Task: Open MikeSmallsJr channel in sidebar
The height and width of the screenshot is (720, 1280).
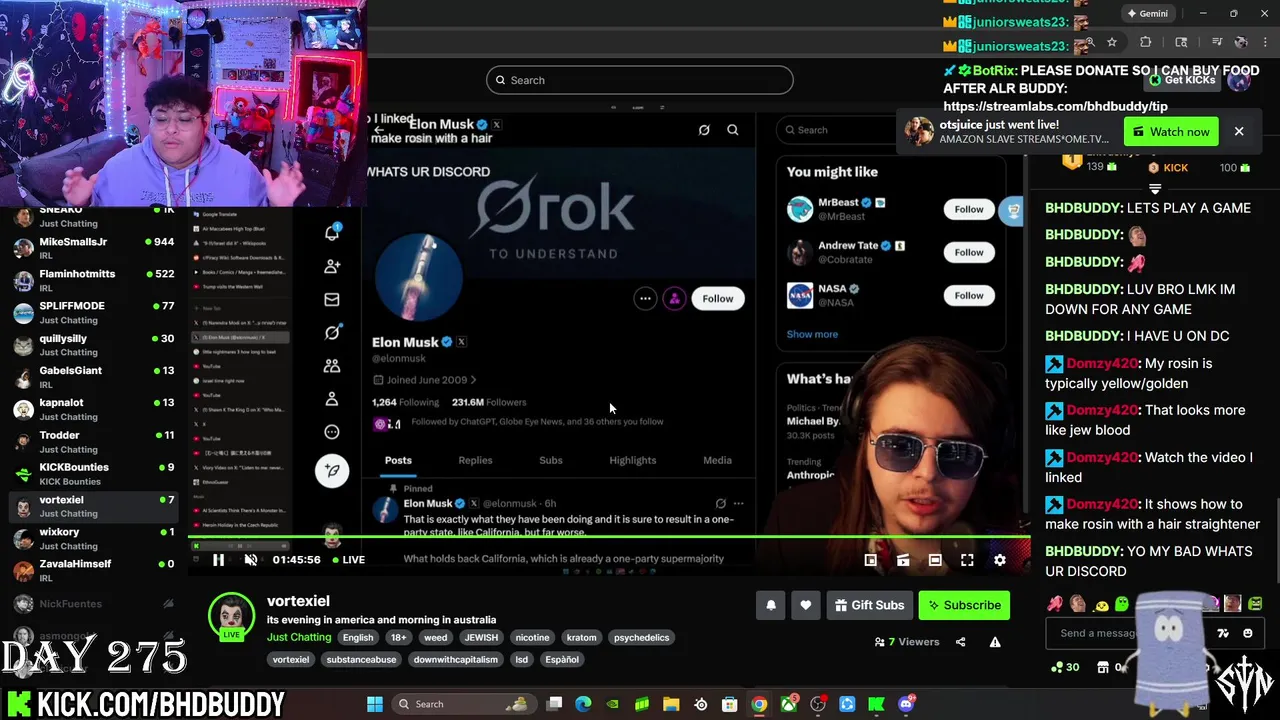Action: 95,249
